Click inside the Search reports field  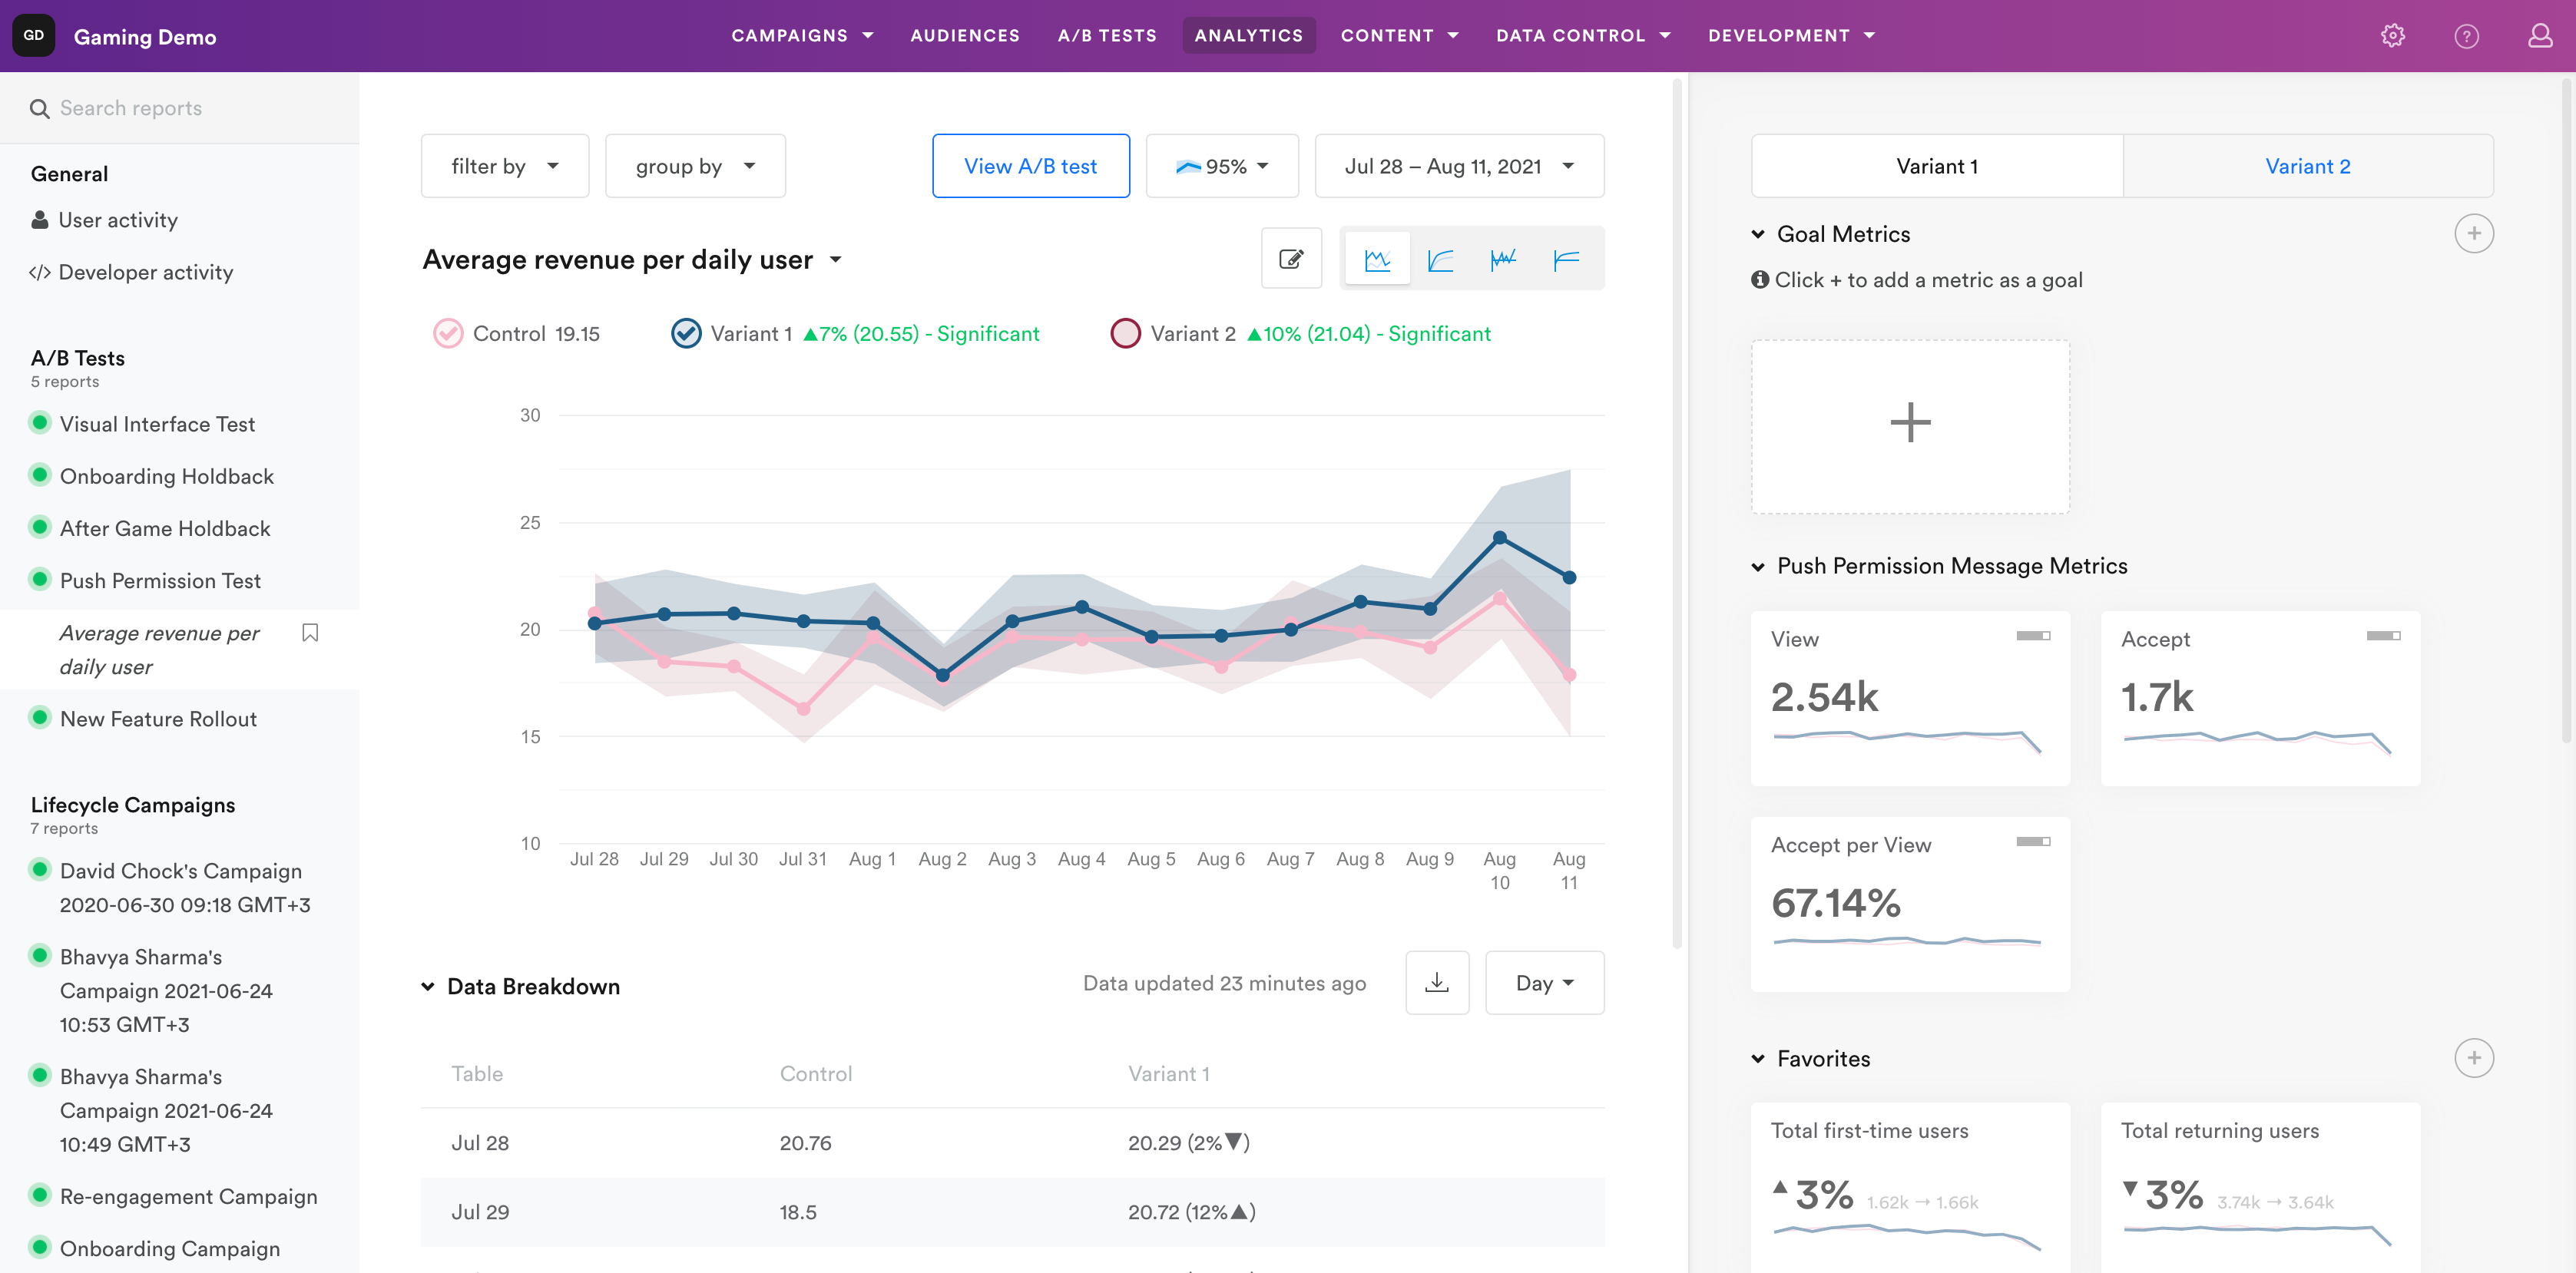(x=180, y=108)
